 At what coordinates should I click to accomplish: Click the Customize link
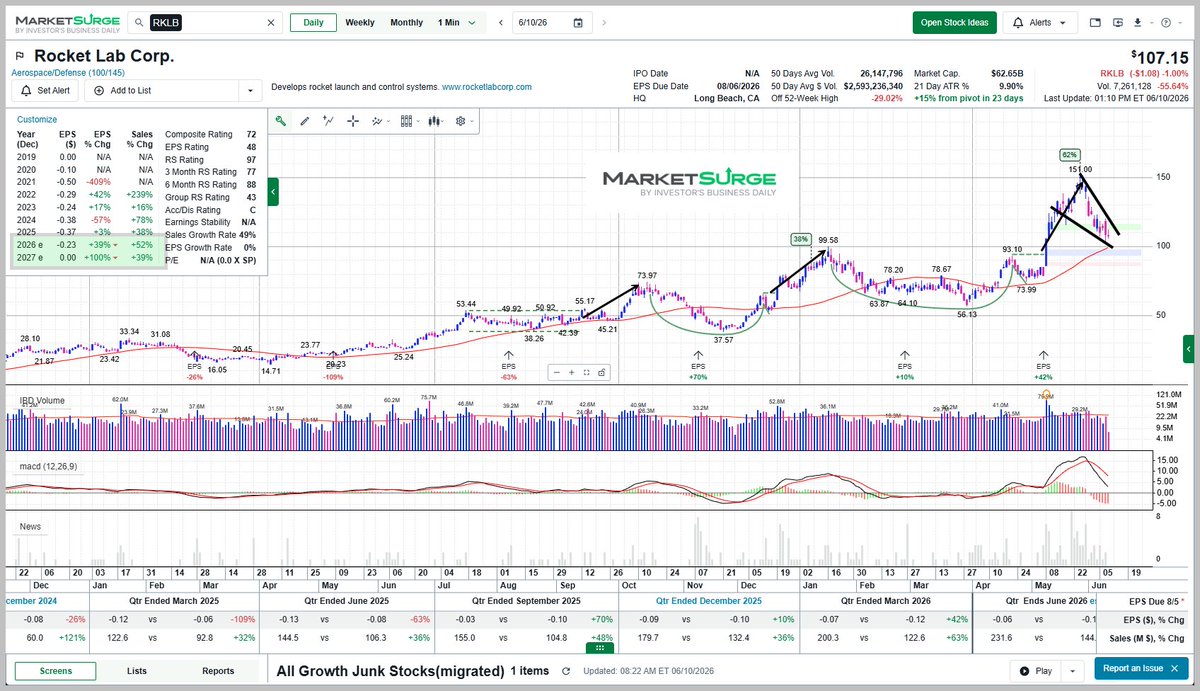37,119
